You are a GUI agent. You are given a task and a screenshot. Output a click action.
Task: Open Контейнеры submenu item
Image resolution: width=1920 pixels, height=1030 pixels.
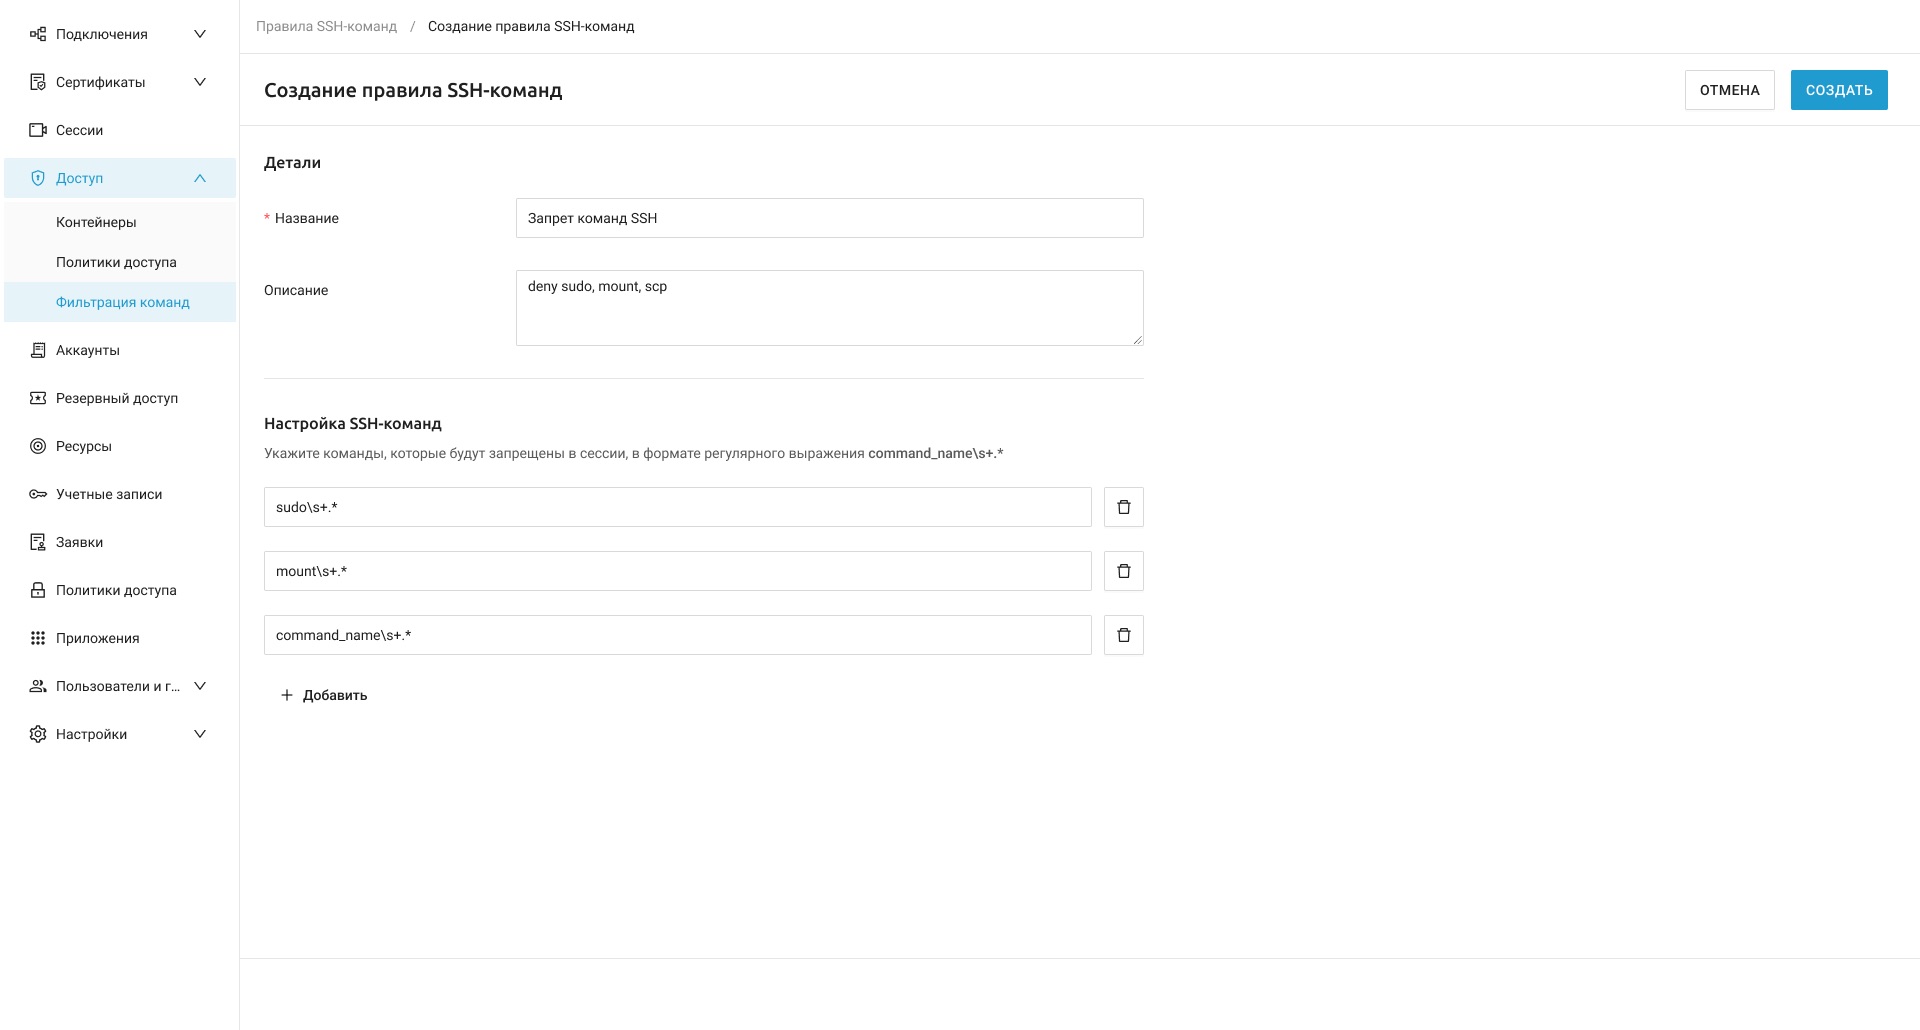96,222
